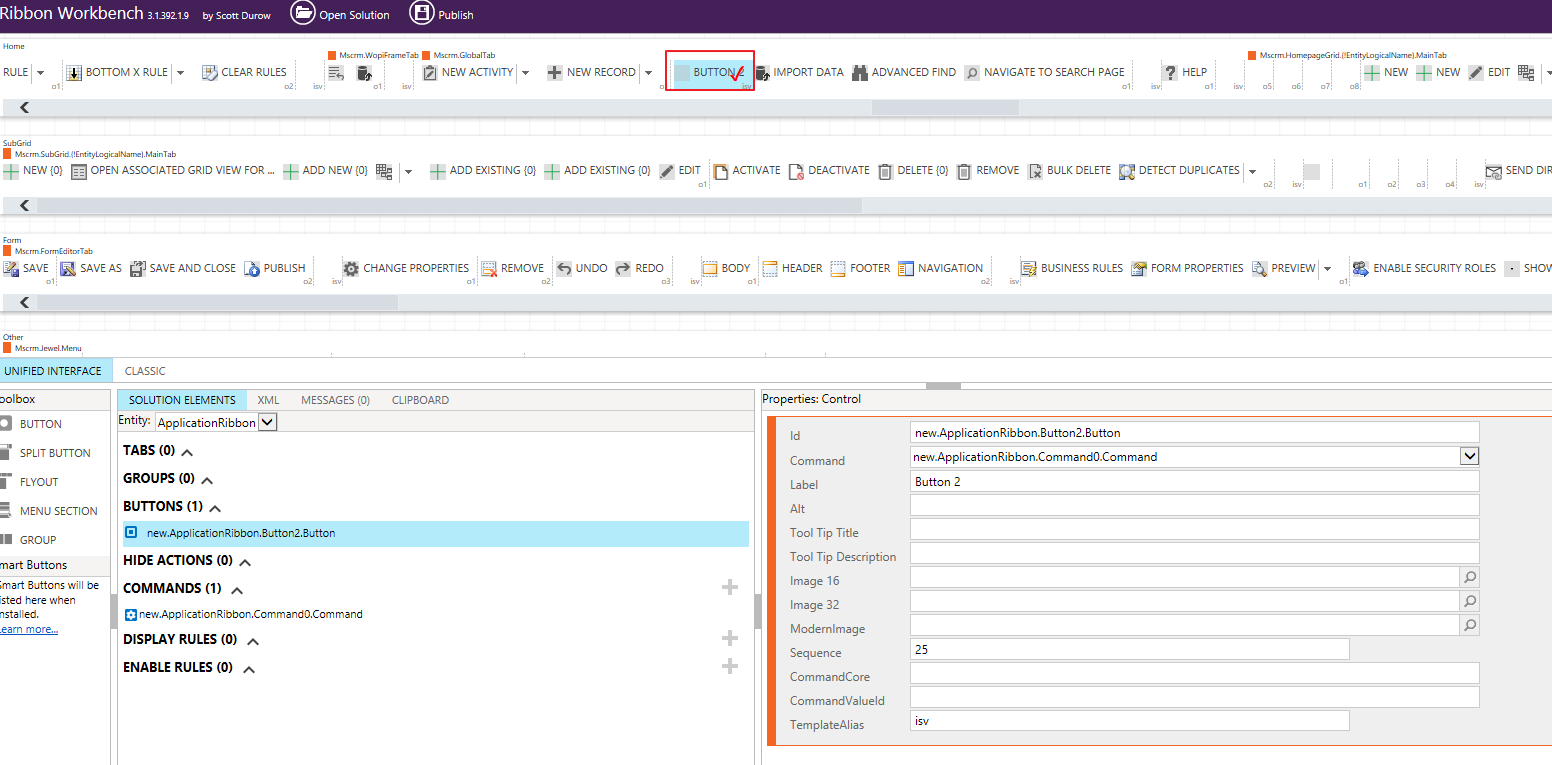Click the Clear Rules ribbon button
The width and height of the screenshot is (1552, 765).
tap(244, 72)
